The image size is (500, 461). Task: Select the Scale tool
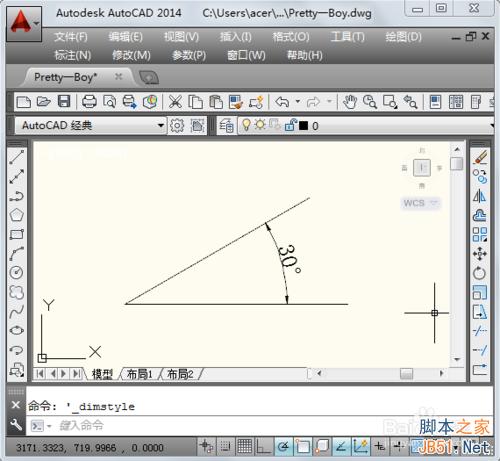pyautogui.click(x=480, y=292)
